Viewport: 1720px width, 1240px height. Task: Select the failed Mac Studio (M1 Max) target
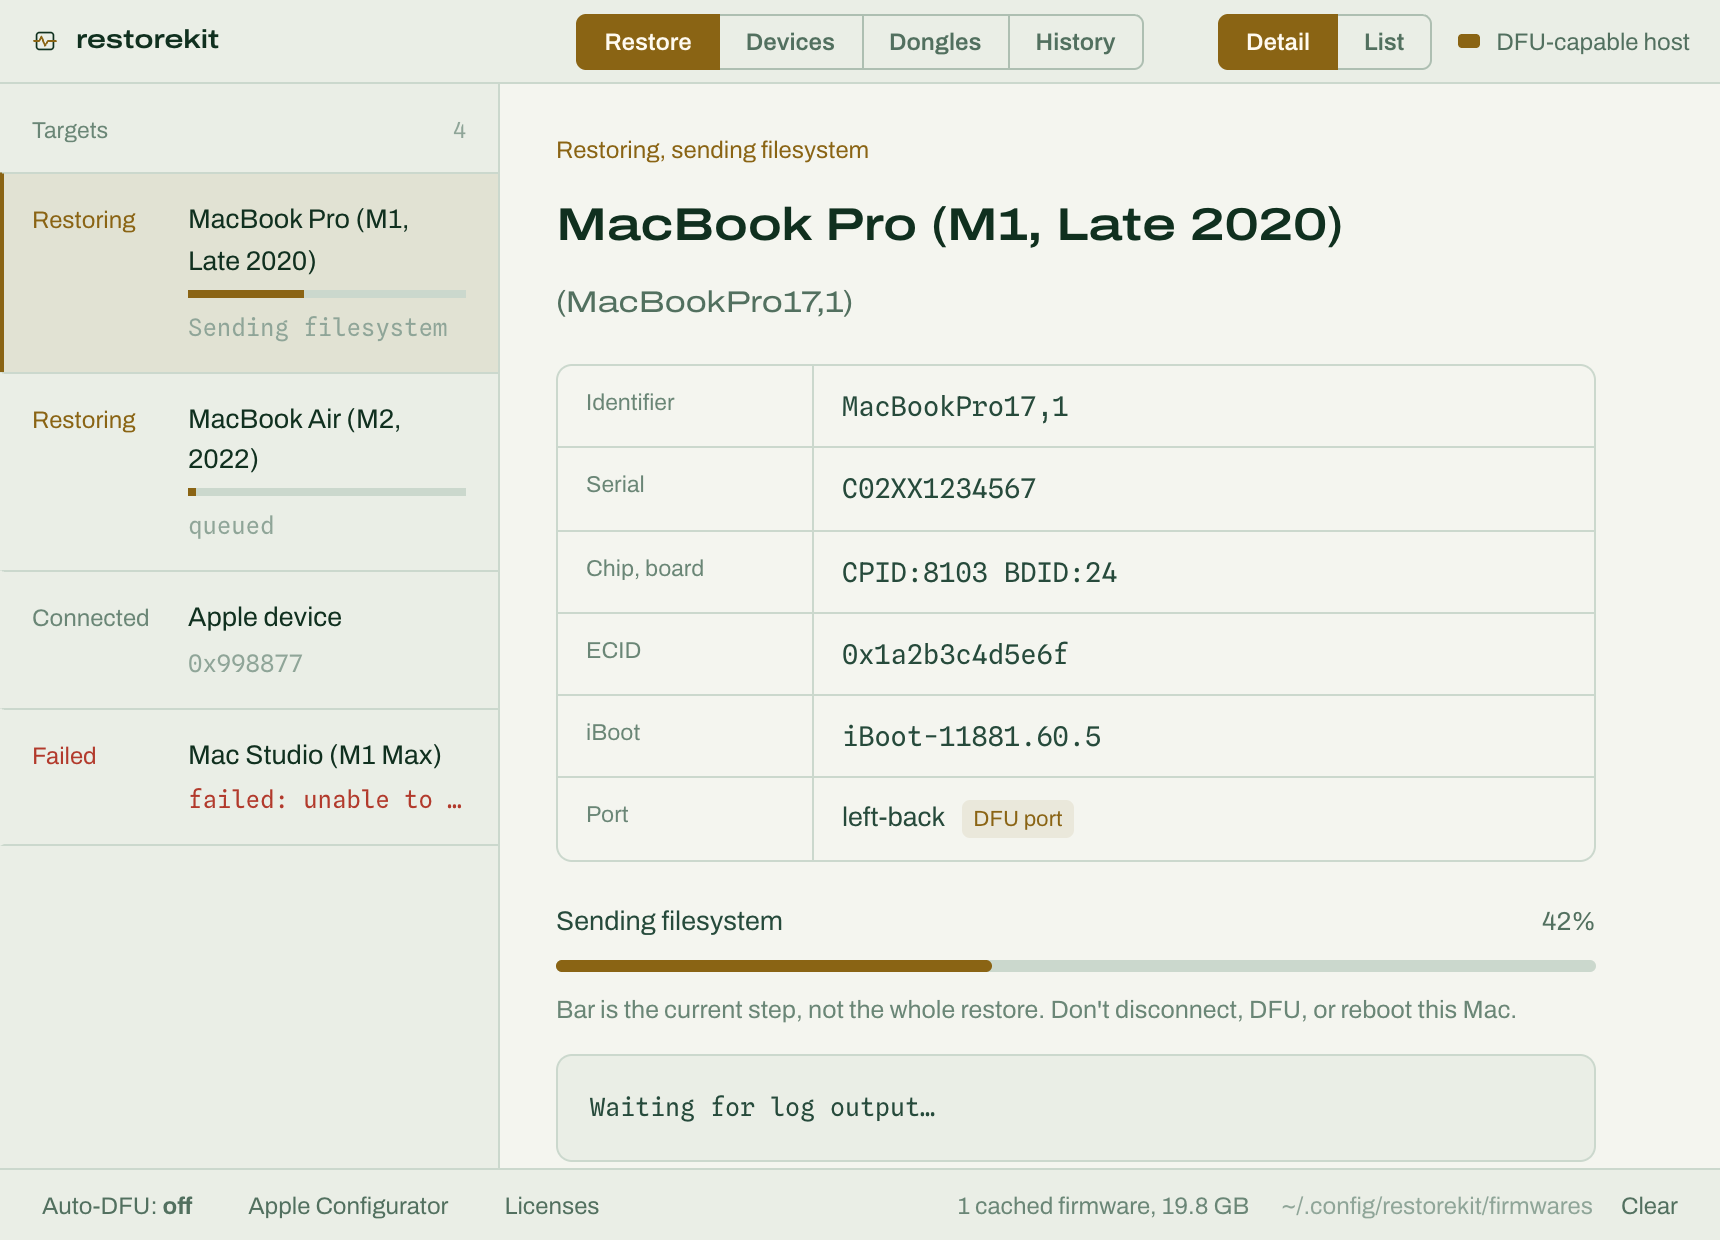pos(250,777)
